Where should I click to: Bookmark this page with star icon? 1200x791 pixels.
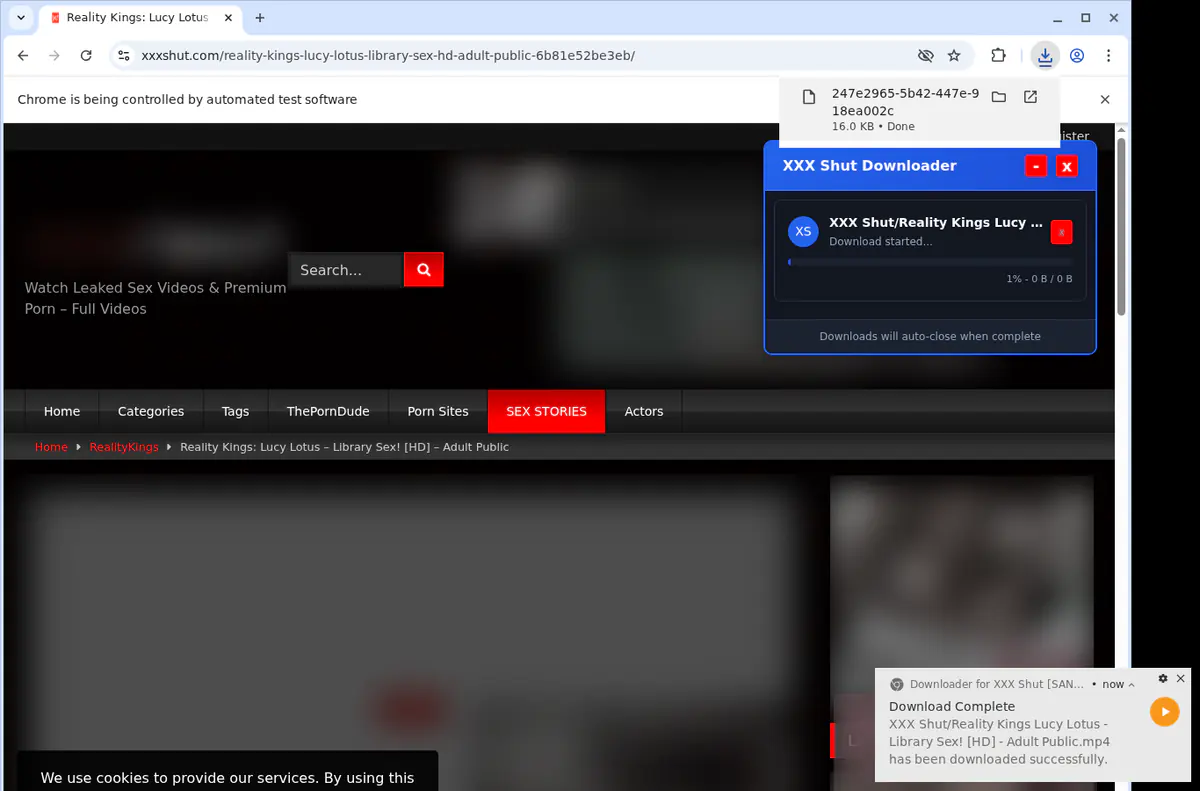(954, 56)
